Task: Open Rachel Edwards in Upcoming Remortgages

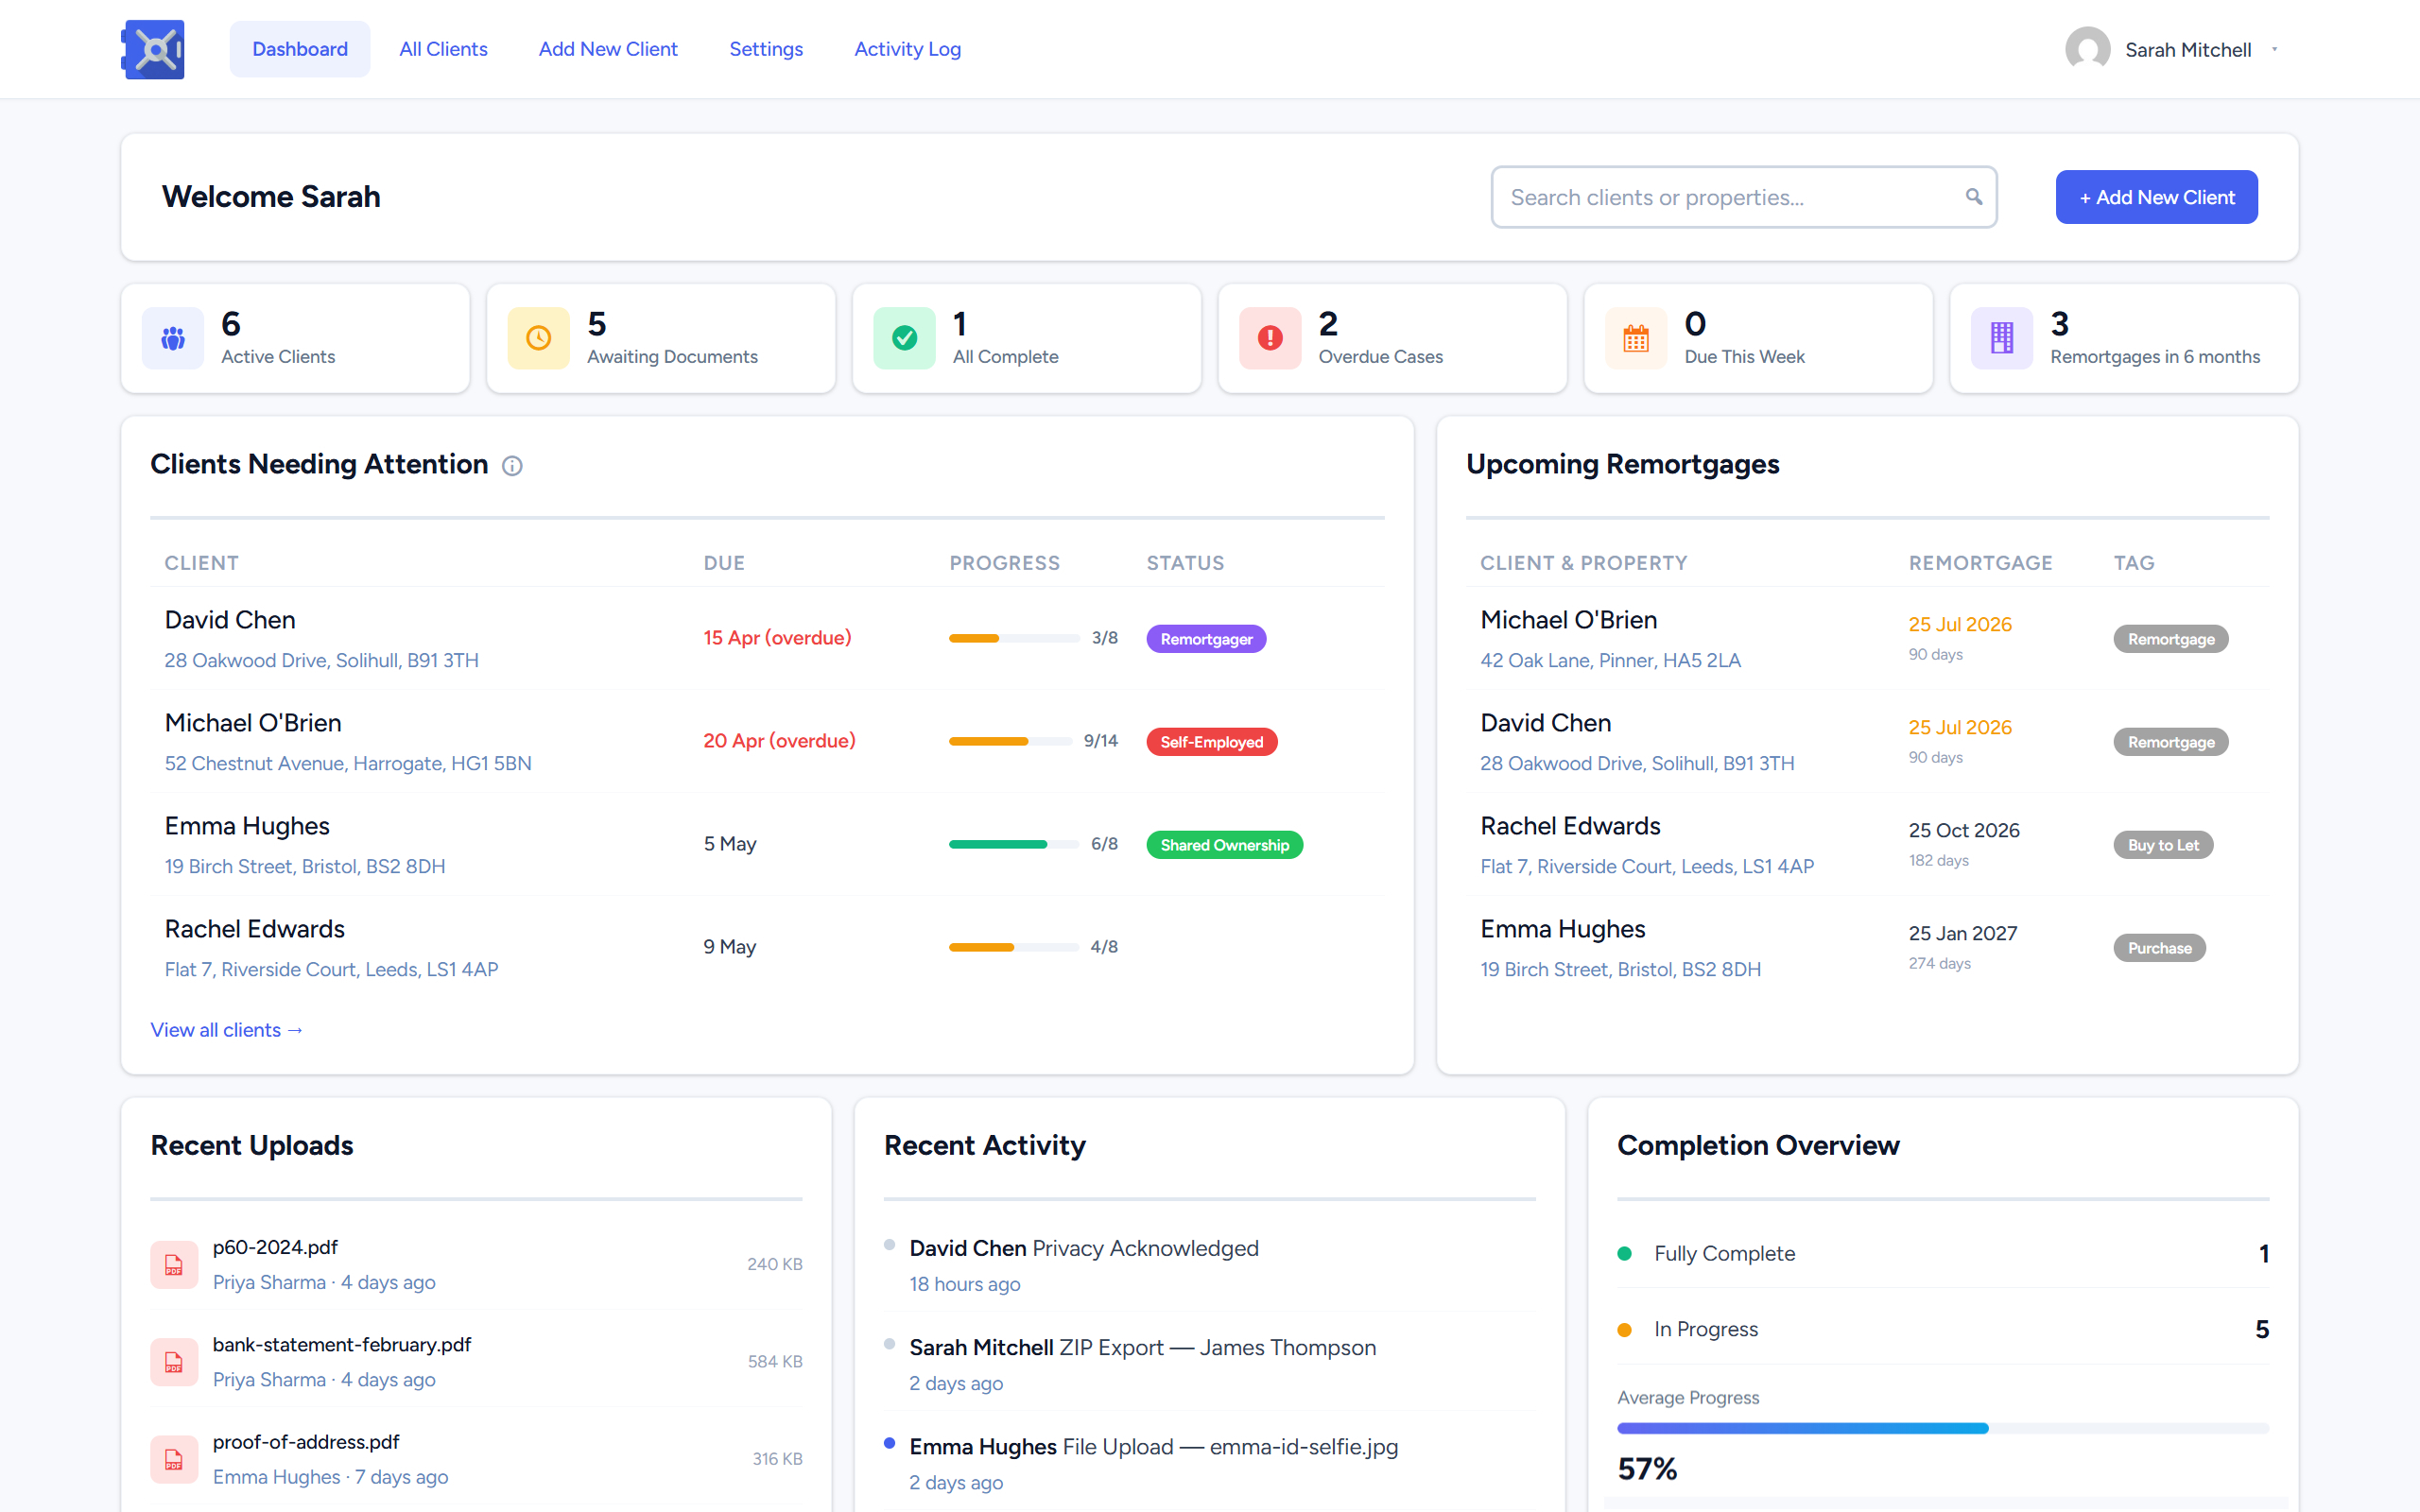Action: click(x=1570, y=826)
